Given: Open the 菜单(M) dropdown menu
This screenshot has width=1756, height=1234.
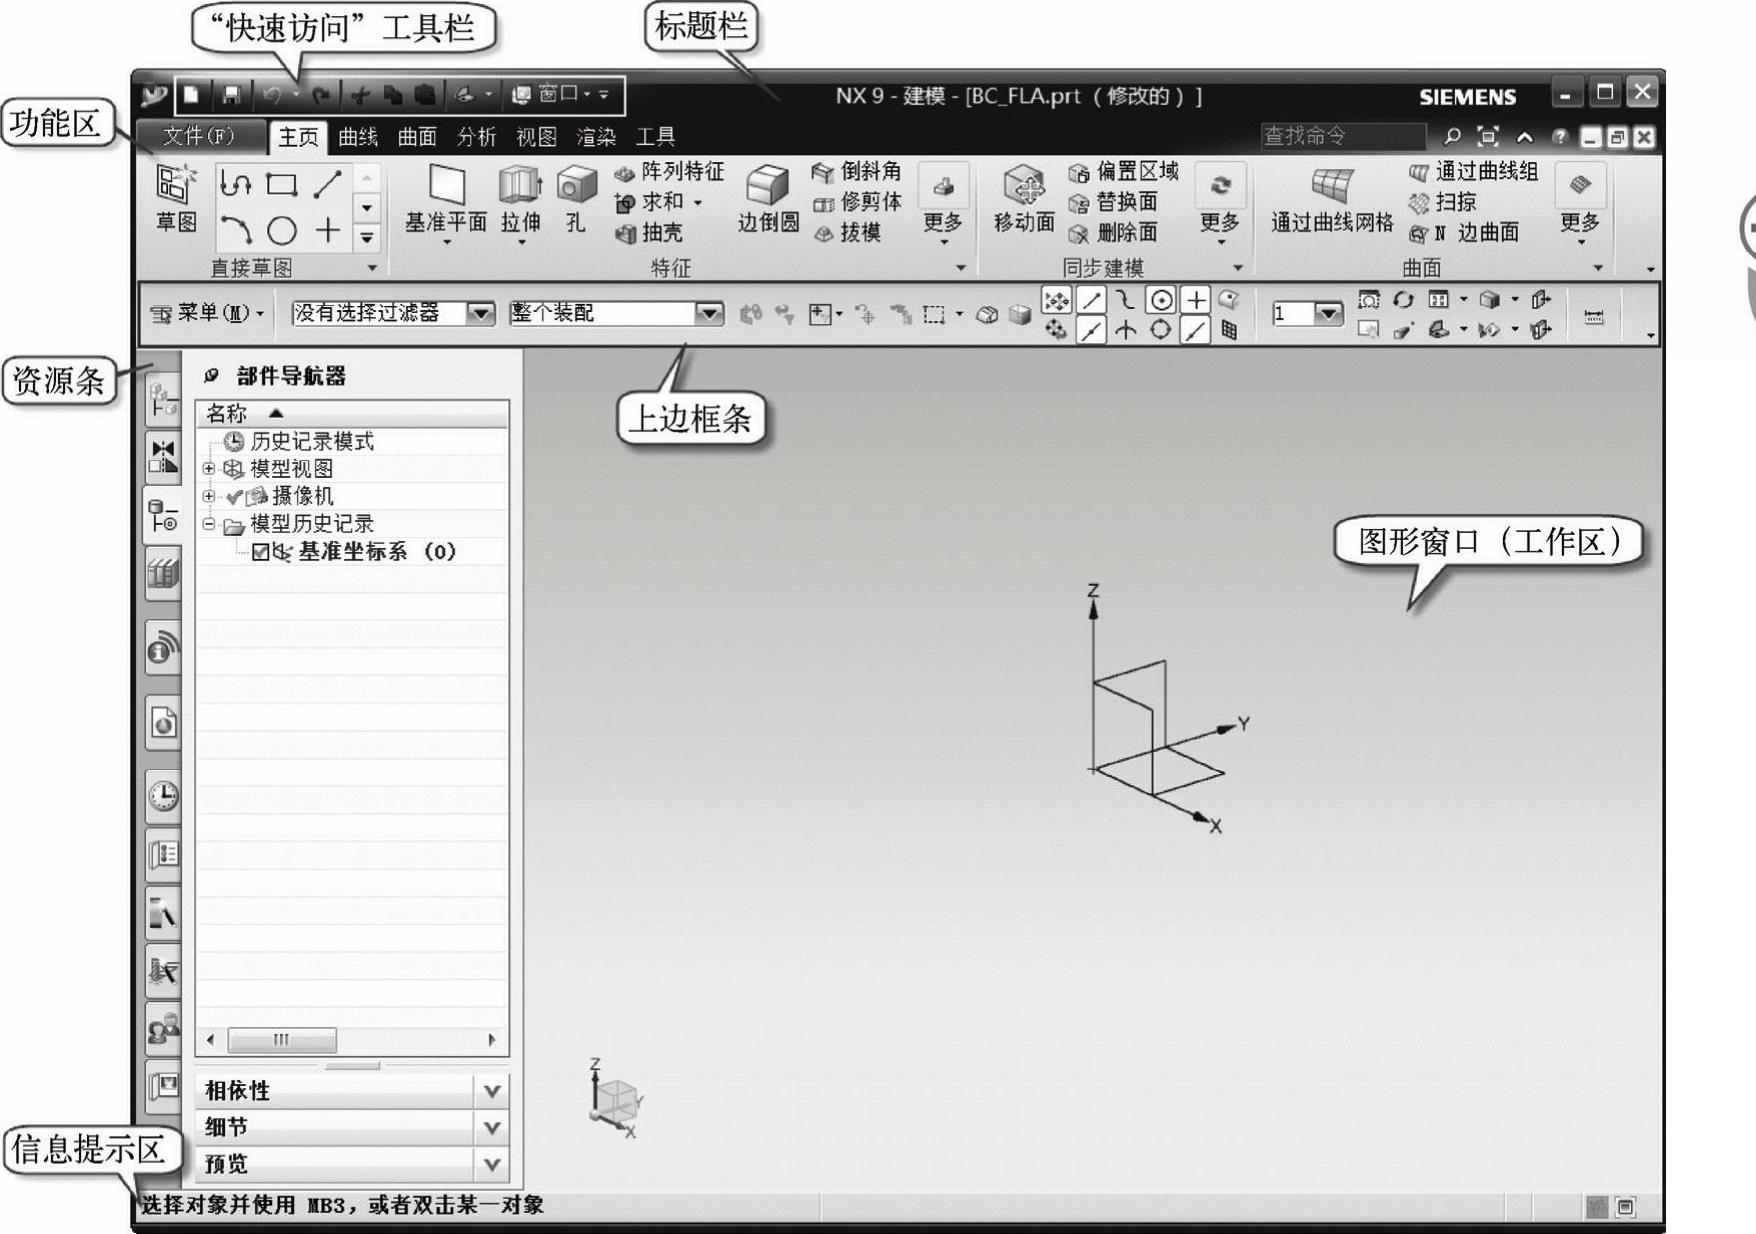Looking at the screenshot, I should coord(207,313).
